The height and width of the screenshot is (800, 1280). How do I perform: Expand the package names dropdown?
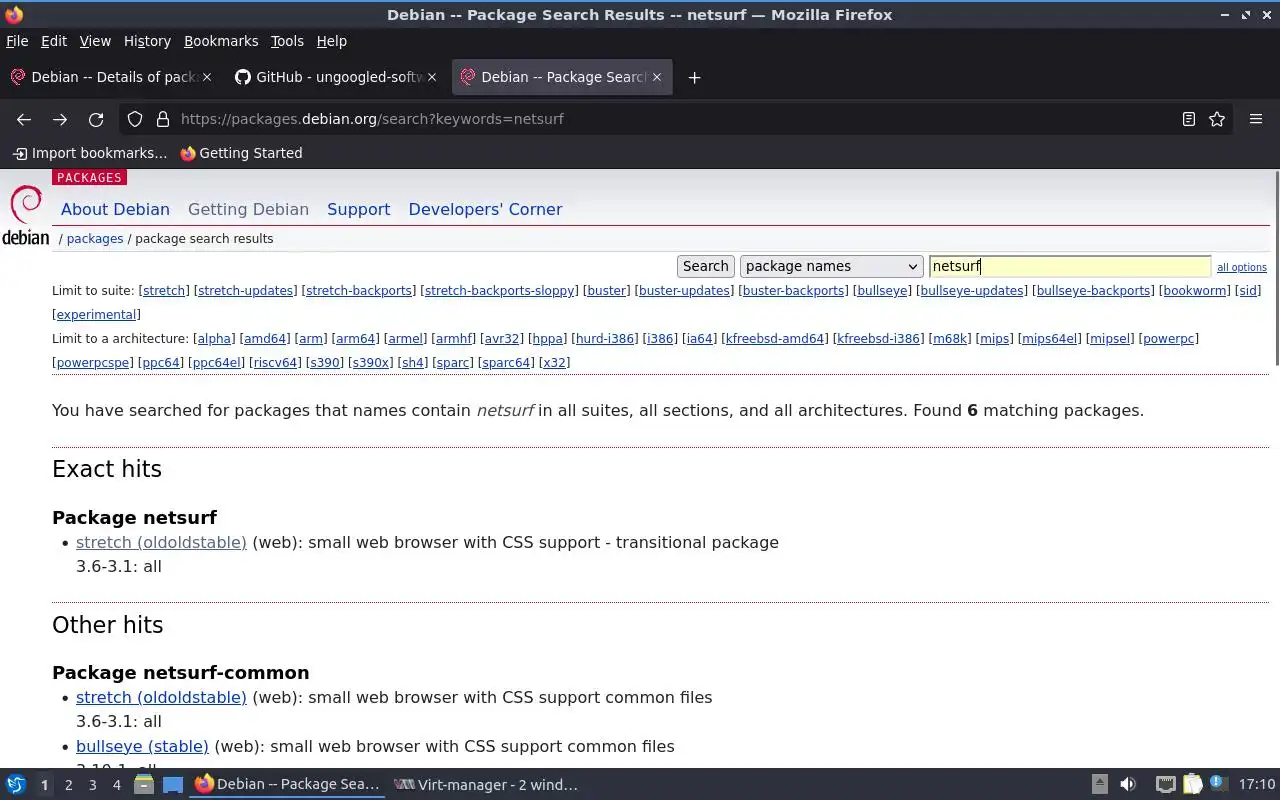(x=831, y=266)
